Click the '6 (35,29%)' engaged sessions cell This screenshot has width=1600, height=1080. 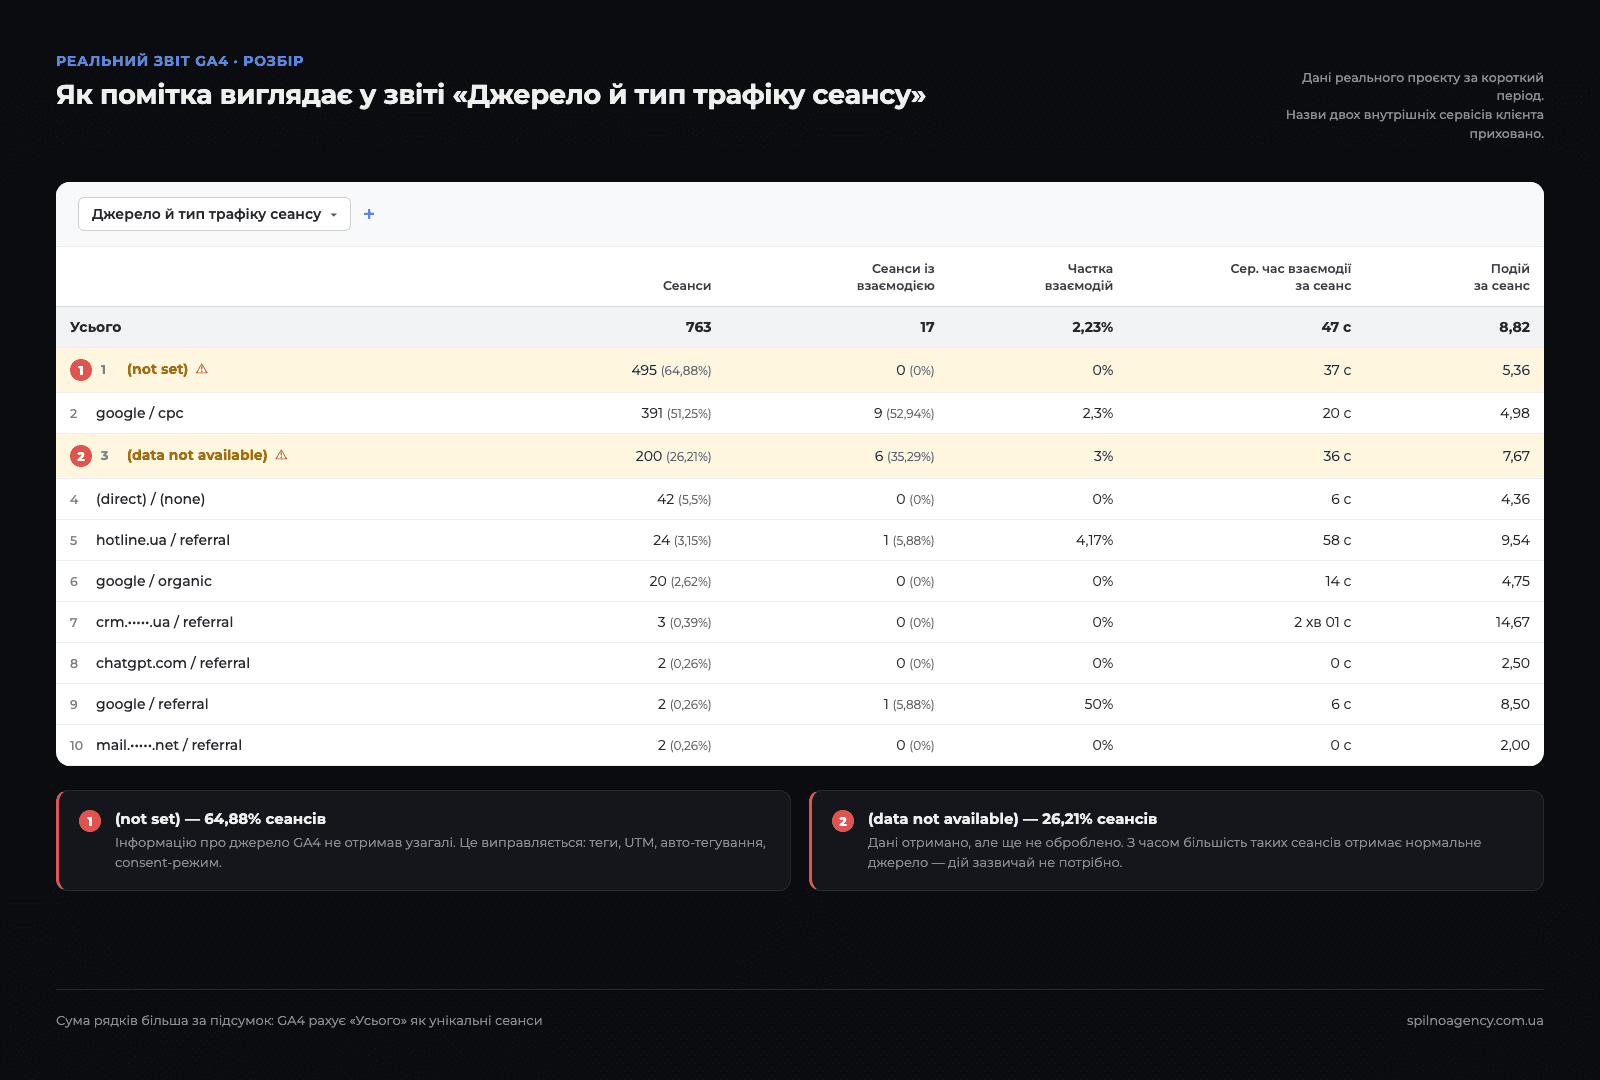[904, 456]
